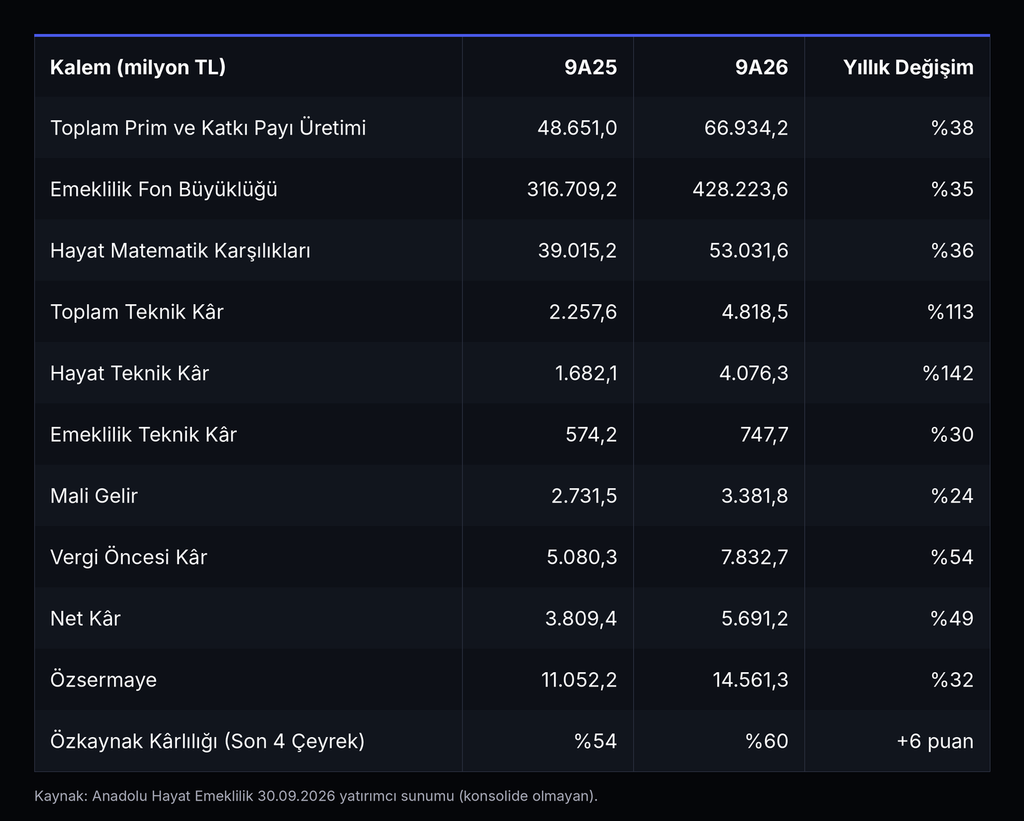Click the value "747,7"
The image size is (1024, 821).
[x=764, y=434]
